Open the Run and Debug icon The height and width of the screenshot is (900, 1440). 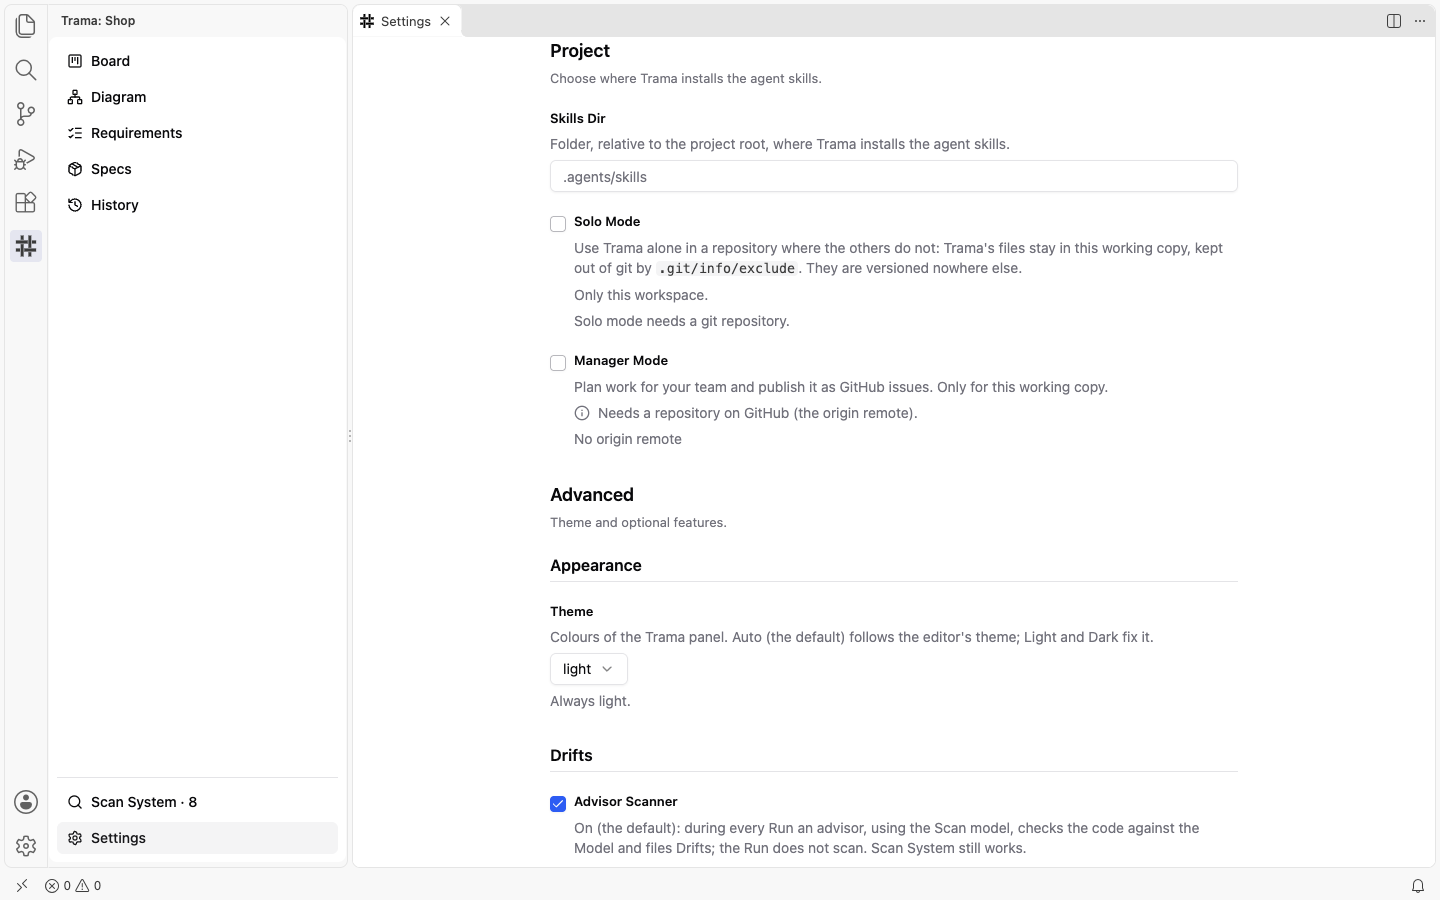click(x=26, y=158)
